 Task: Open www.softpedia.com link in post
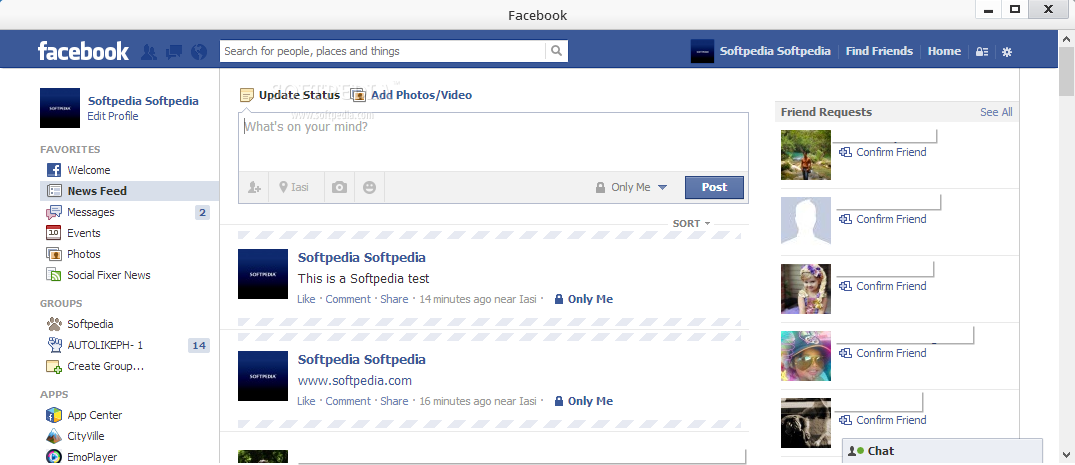pyautogui.click(x=354, y=381)
